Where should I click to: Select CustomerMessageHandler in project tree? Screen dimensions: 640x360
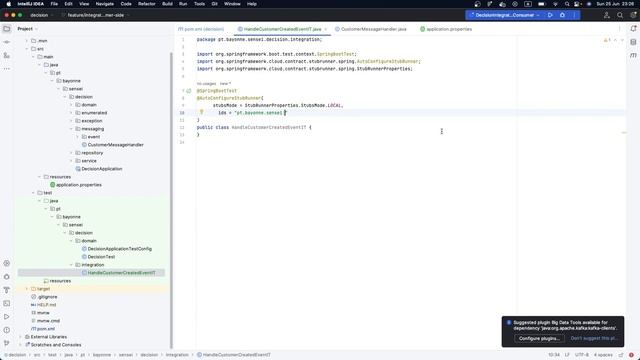[x=112, y=145]
